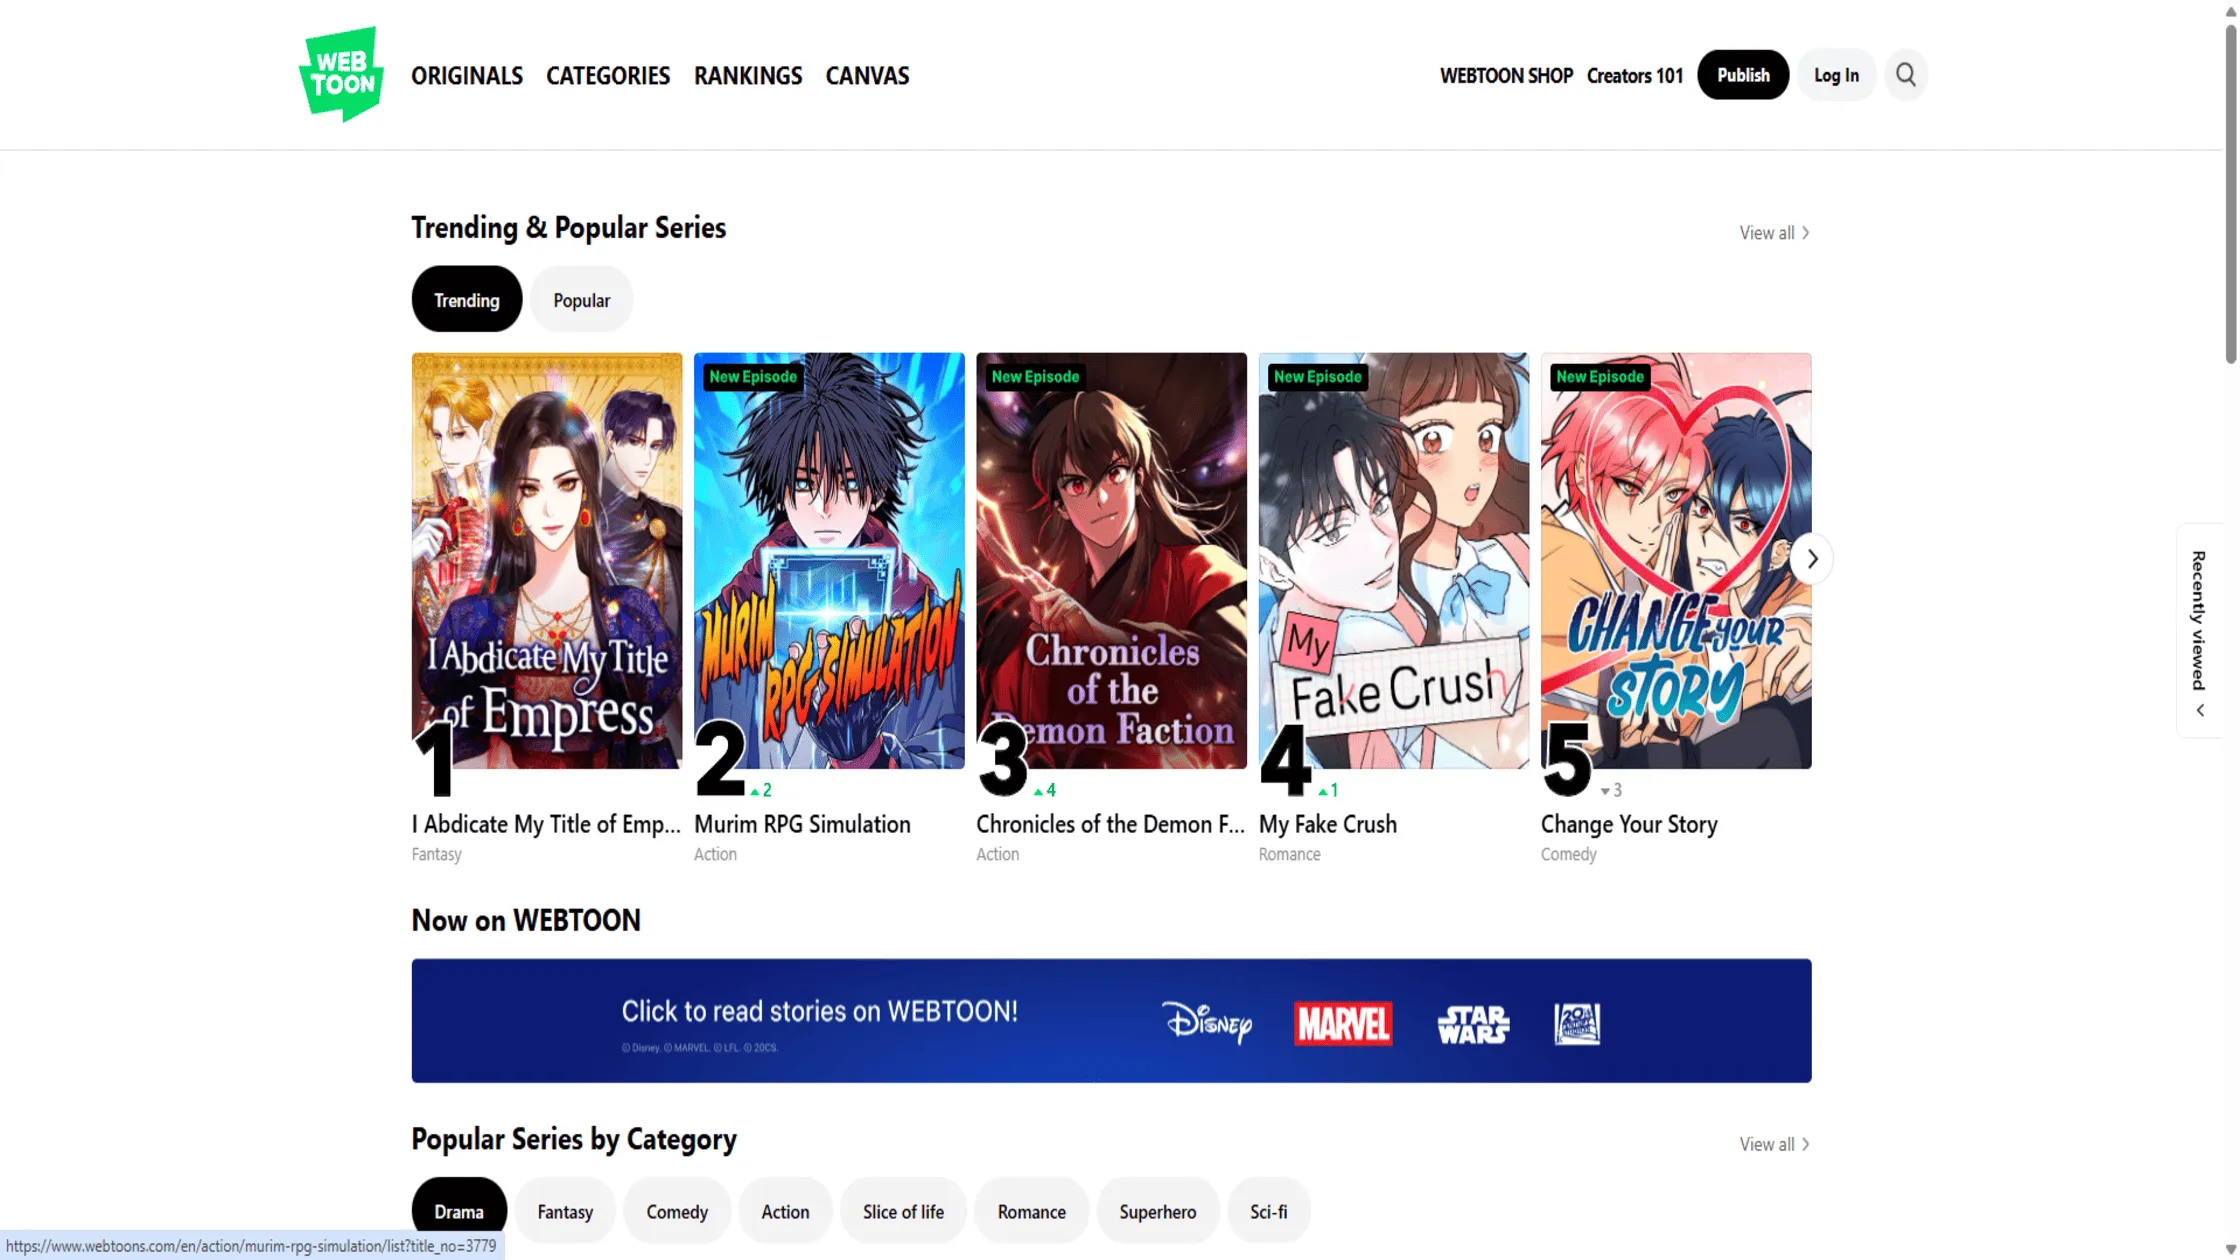2240x1260 pixels.
Task: Expand the Recently viewed side panel
Action: (2199, 631)
